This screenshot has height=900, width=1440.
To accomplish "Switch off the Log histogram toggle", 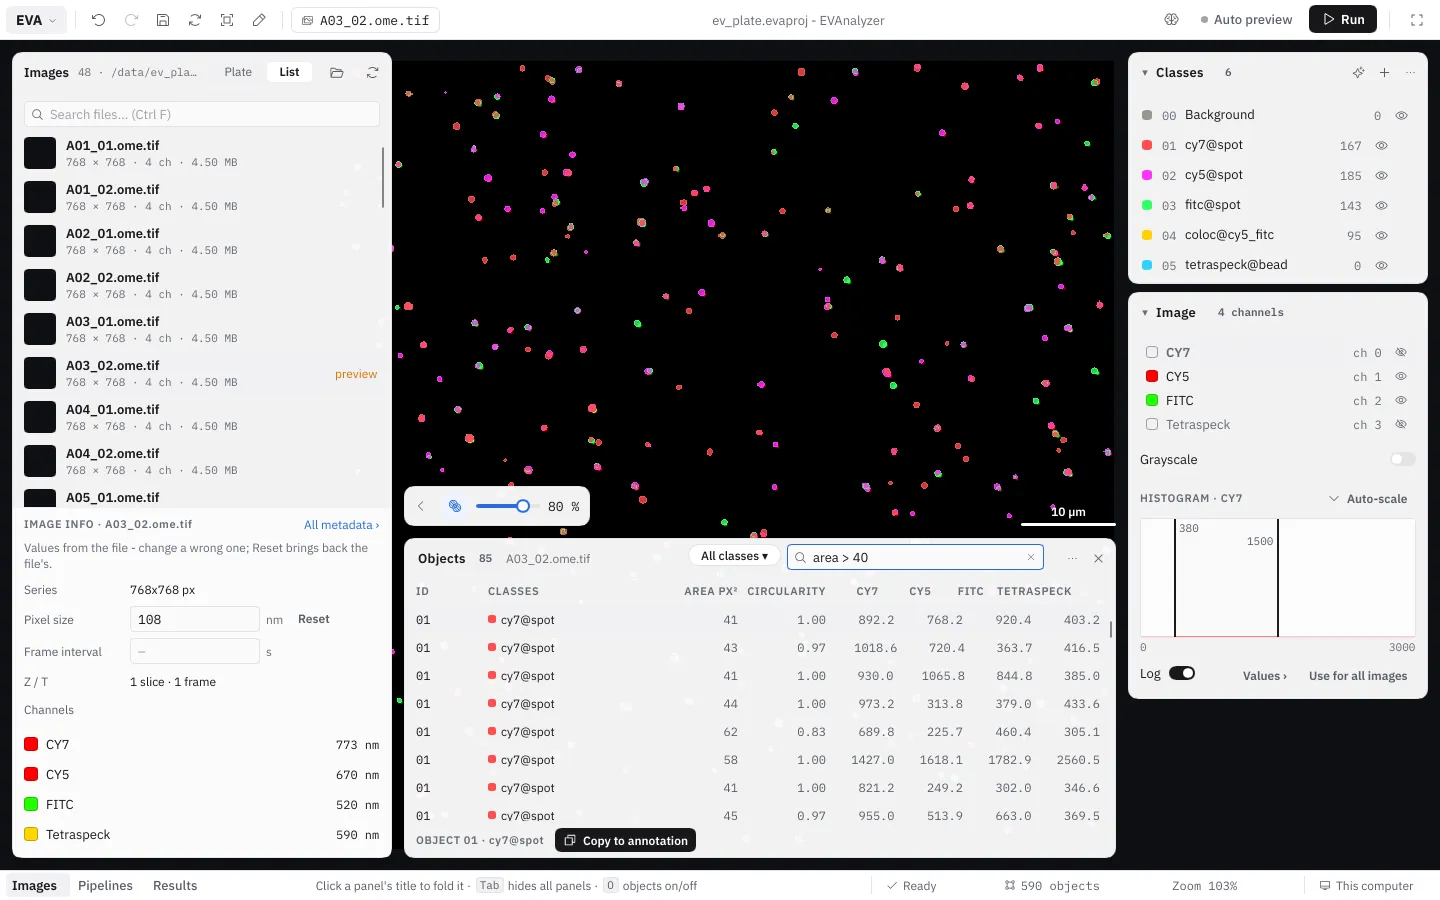I will pos(1182,673).
